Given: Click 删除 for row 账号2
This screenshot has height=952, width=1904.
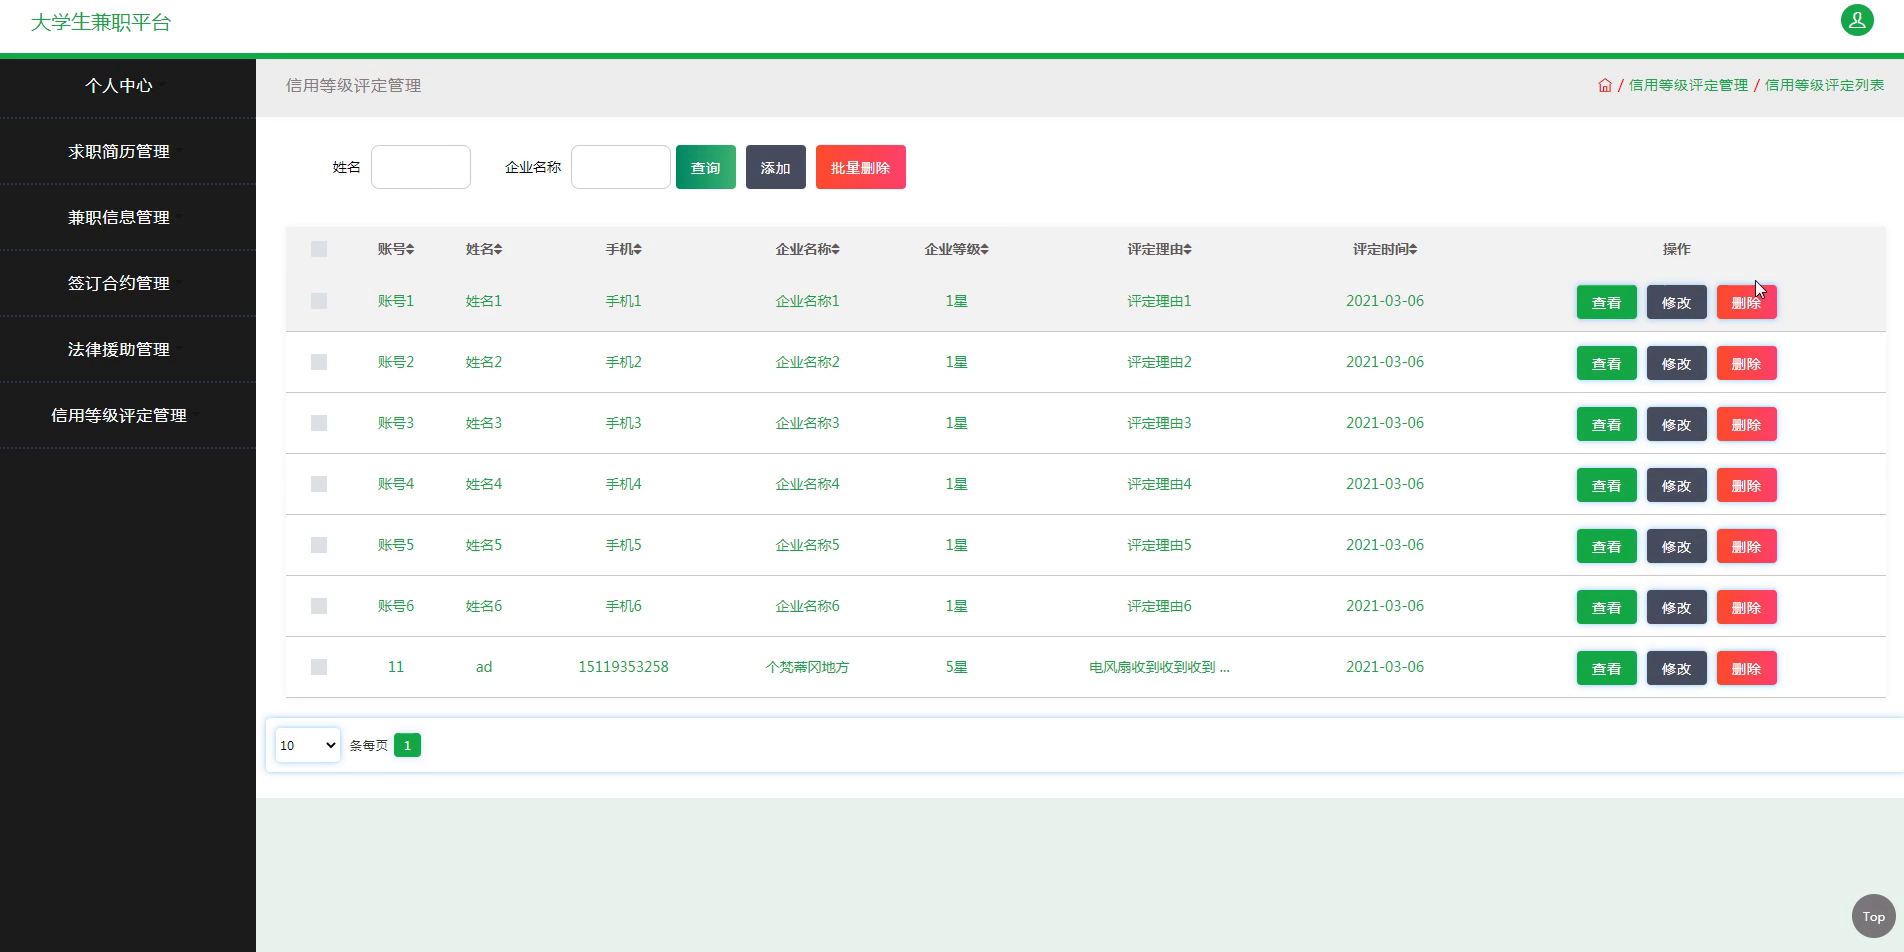Looking at the screenshot, I should point(1747,363).
